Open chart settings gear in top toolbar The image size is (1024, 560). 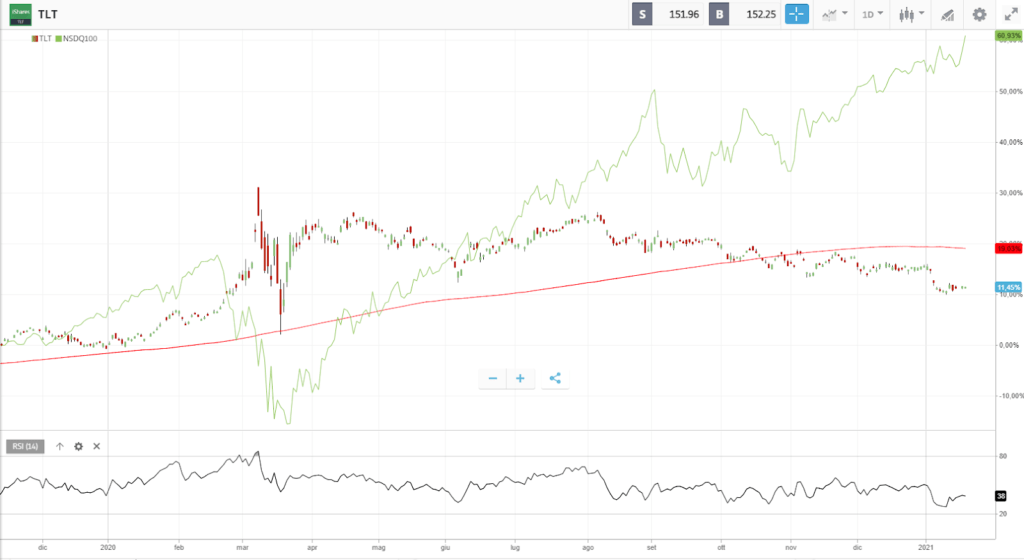[x=979, y=14]
